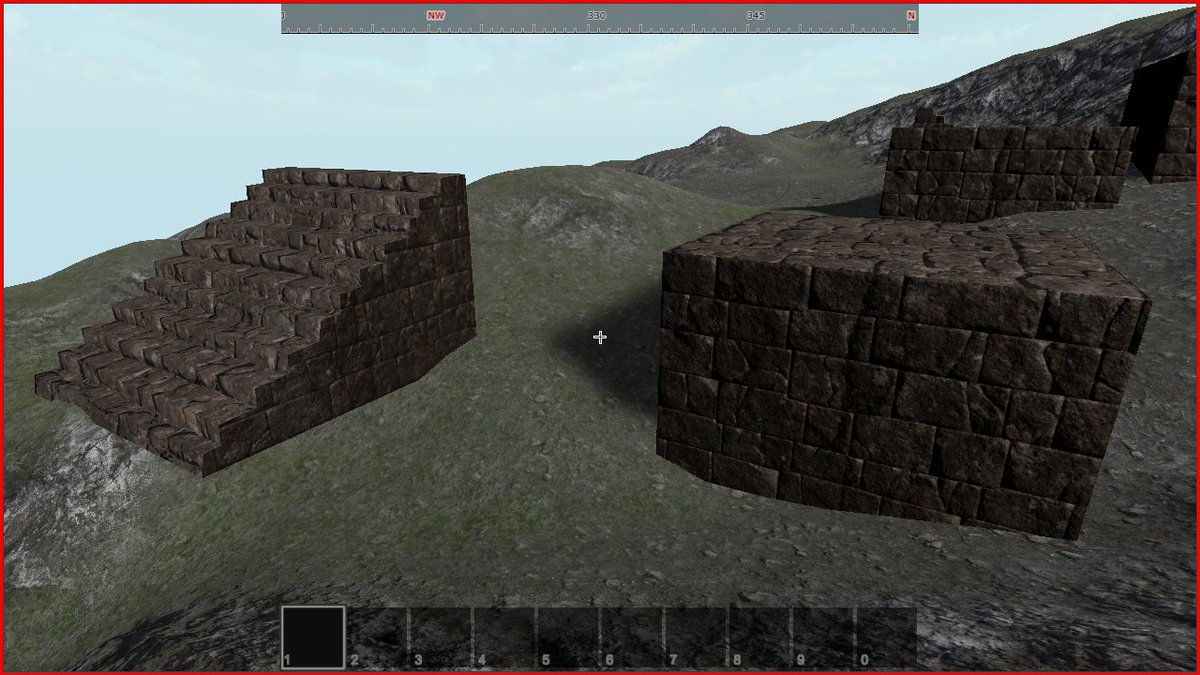Screen dimensions: 1200x675
Task: Select hotbar slot 5
Action: (568, 637)
